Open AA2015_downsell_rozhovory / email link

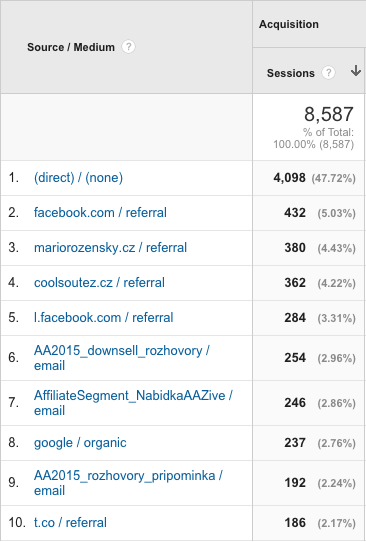pos(122,358)
